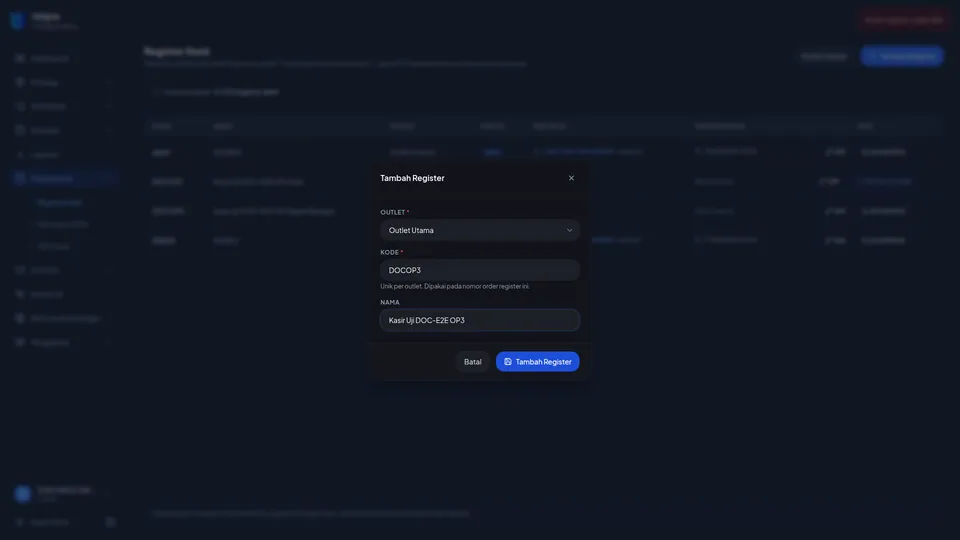Focus the Kode field containing DOCOP3

(x=479, y=270)
